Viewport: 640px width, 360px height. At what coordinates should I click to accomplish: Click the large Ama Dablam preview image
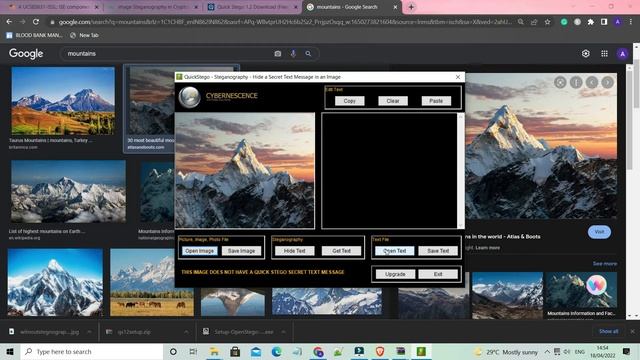[x=541, y=146]
